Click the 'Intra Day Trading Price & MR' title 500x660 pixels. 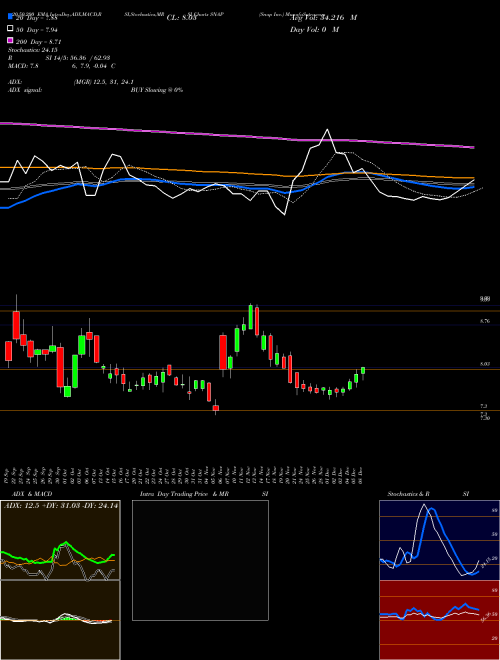[184, 494]
